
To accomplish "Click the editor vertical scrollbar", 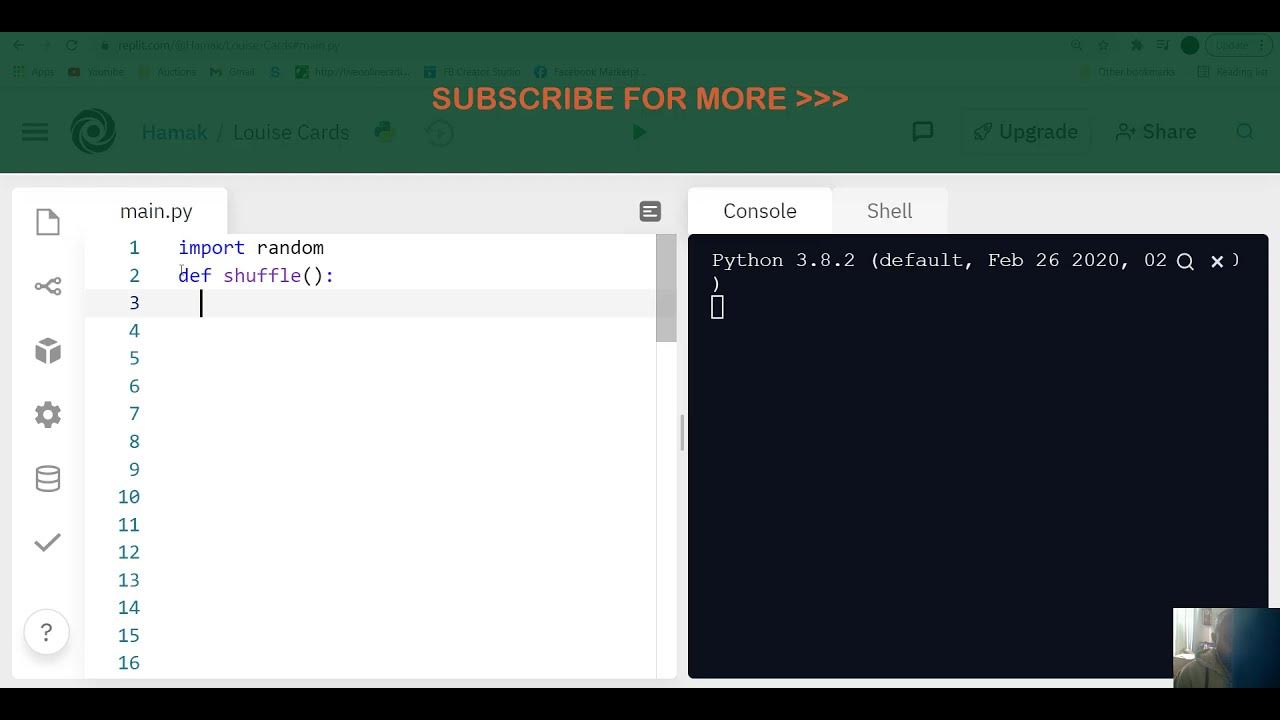I will point(666,288).
